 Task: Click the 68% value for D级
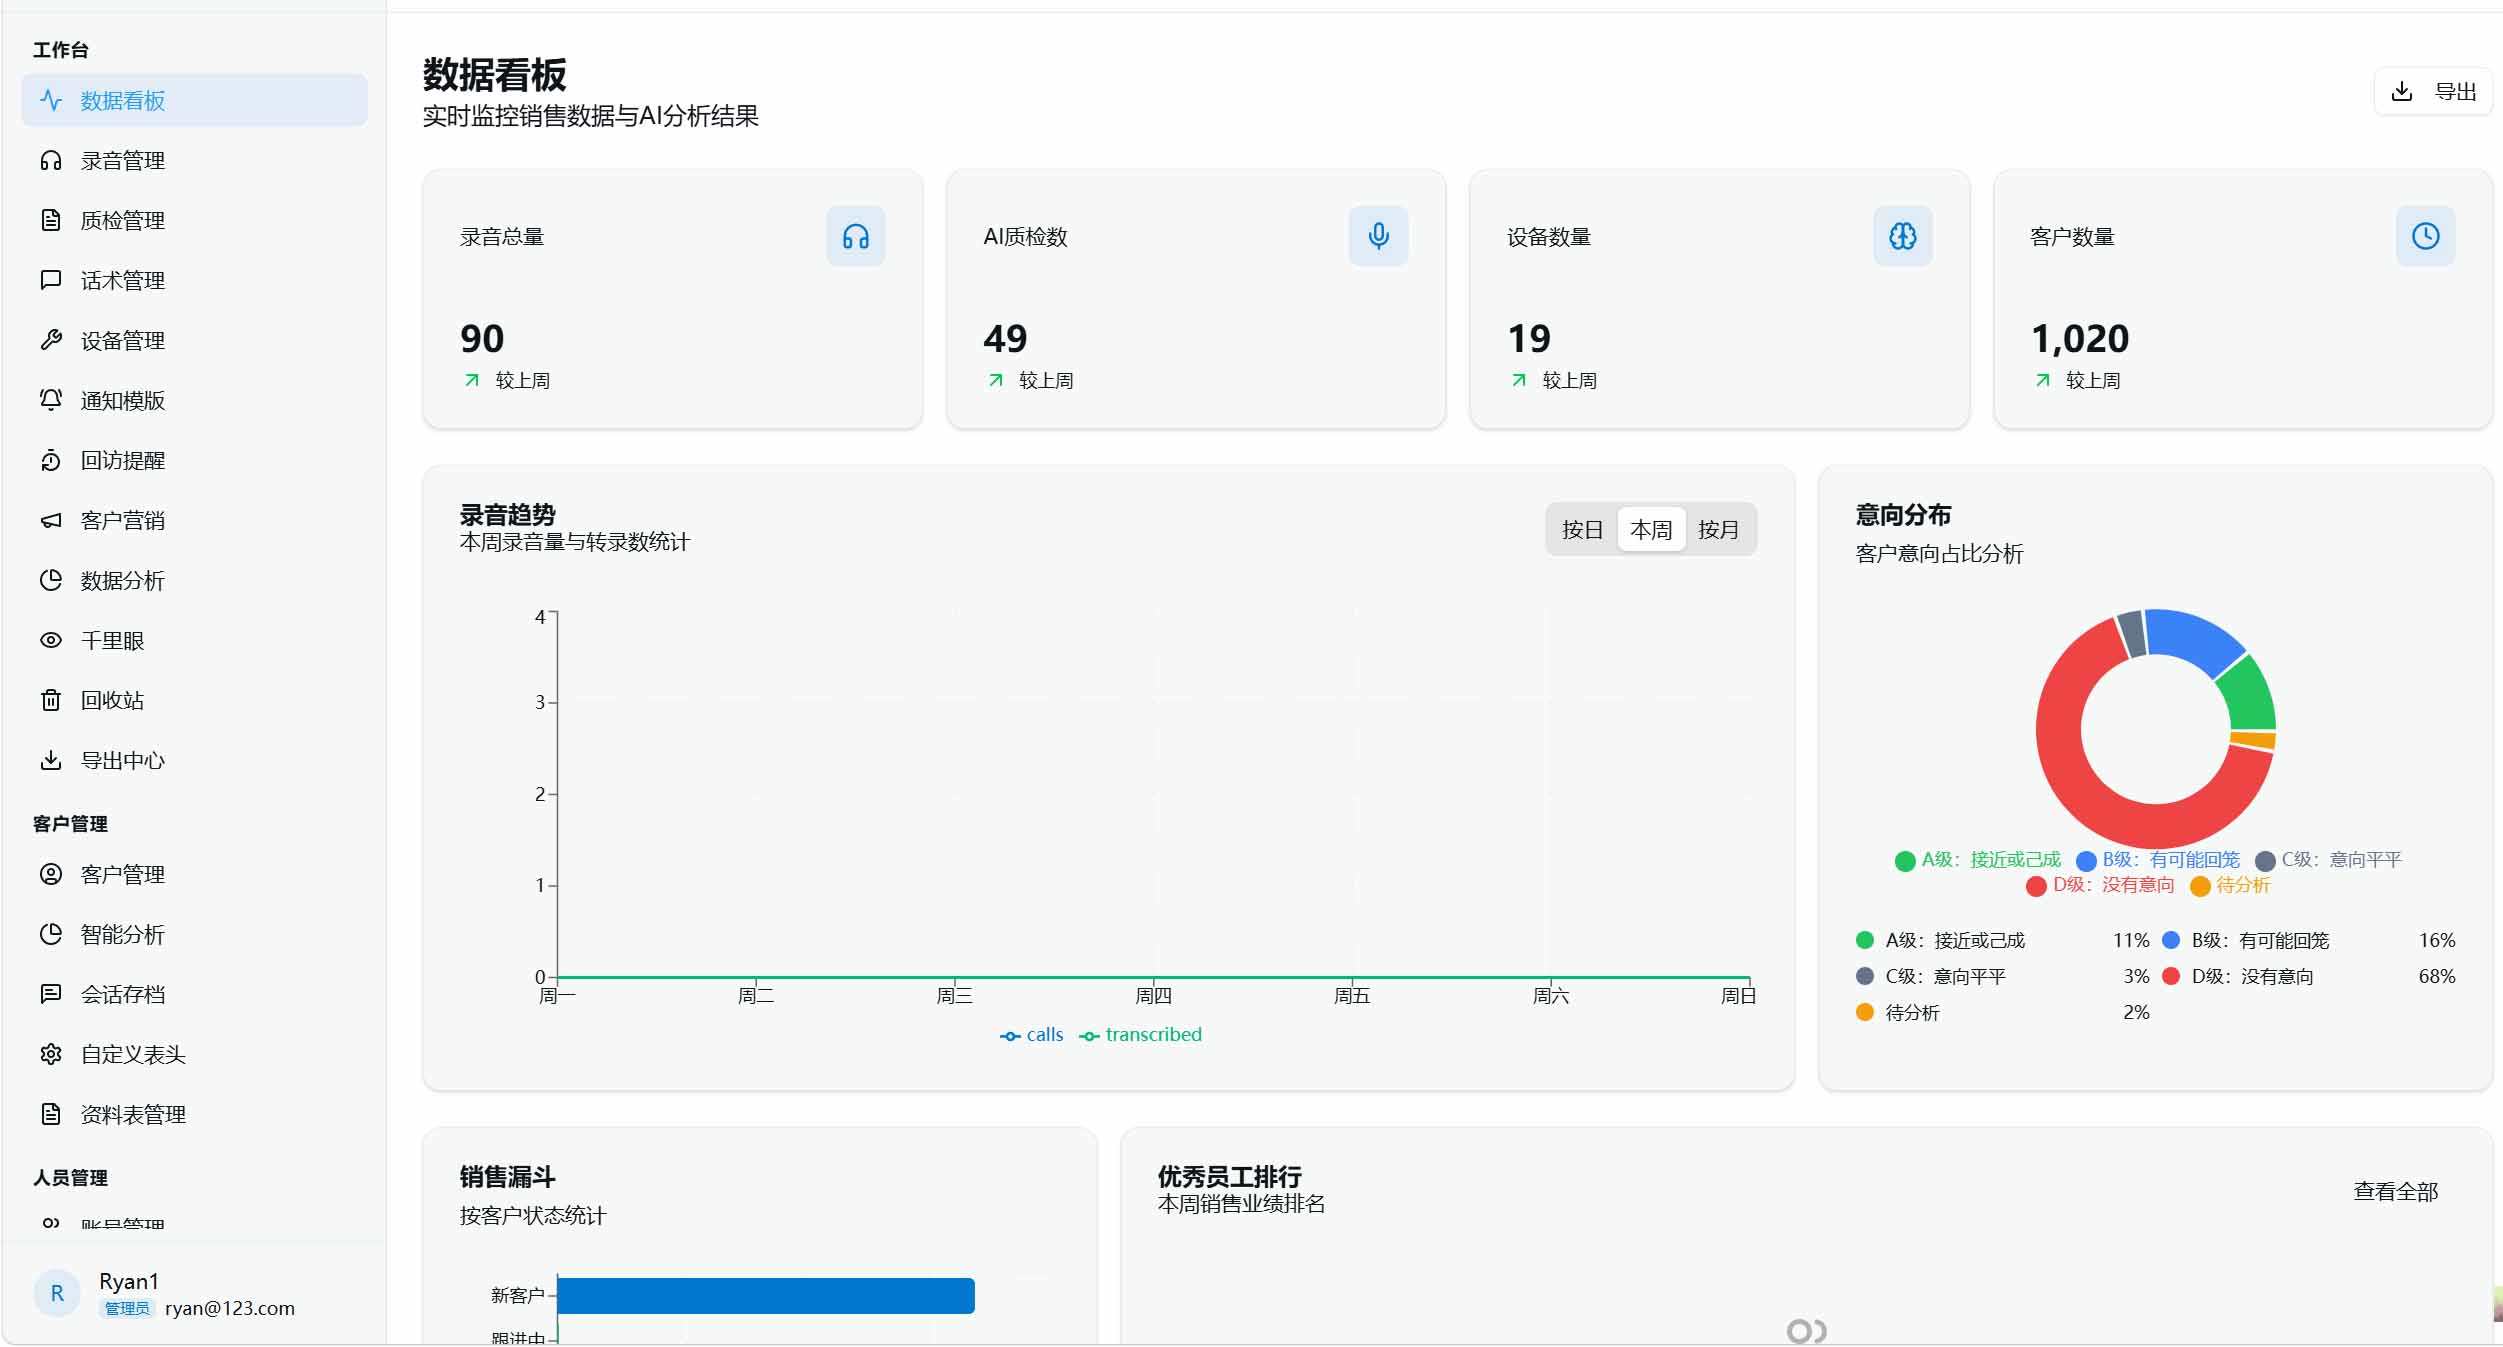tap(2437, 976)
